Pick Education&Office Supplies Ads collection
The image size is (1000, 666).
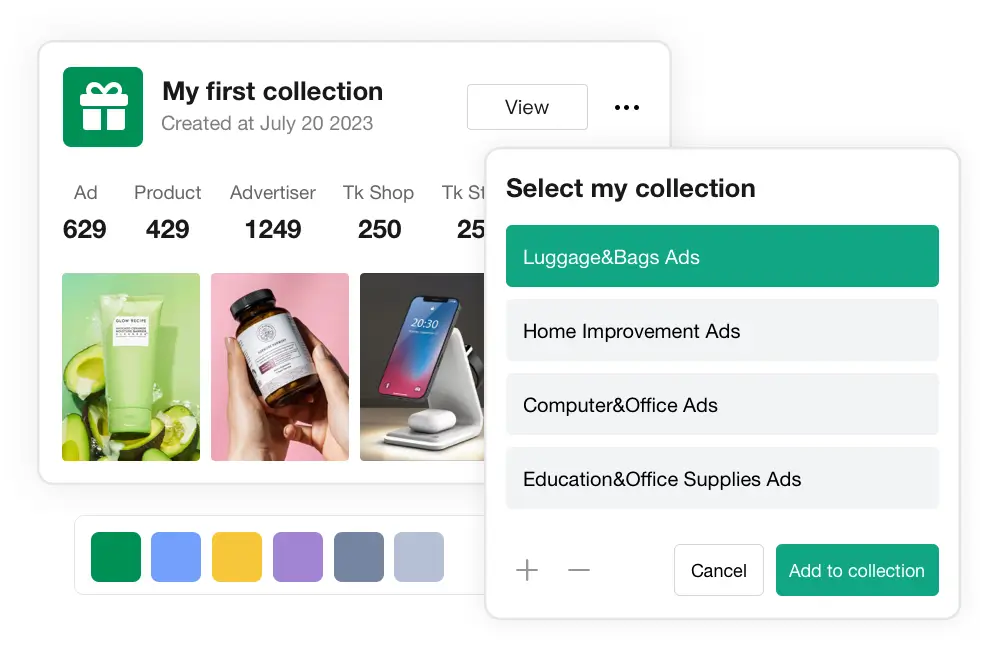tap(722, 479)
